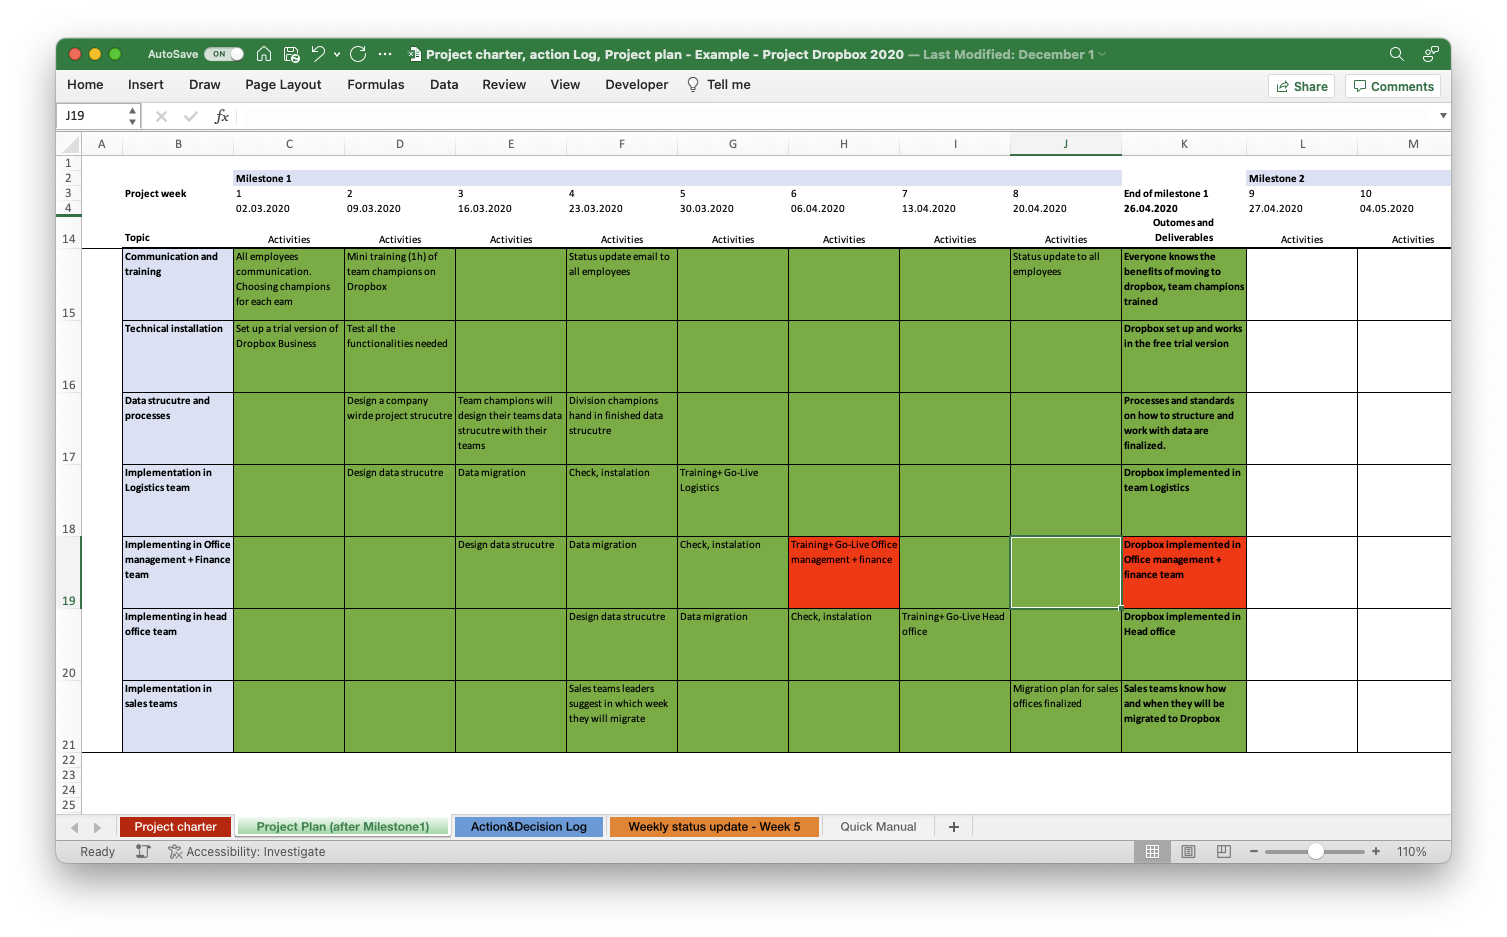Select row 19 header
The height and width of the screenshot is (937, 1507).
(69, 573)
